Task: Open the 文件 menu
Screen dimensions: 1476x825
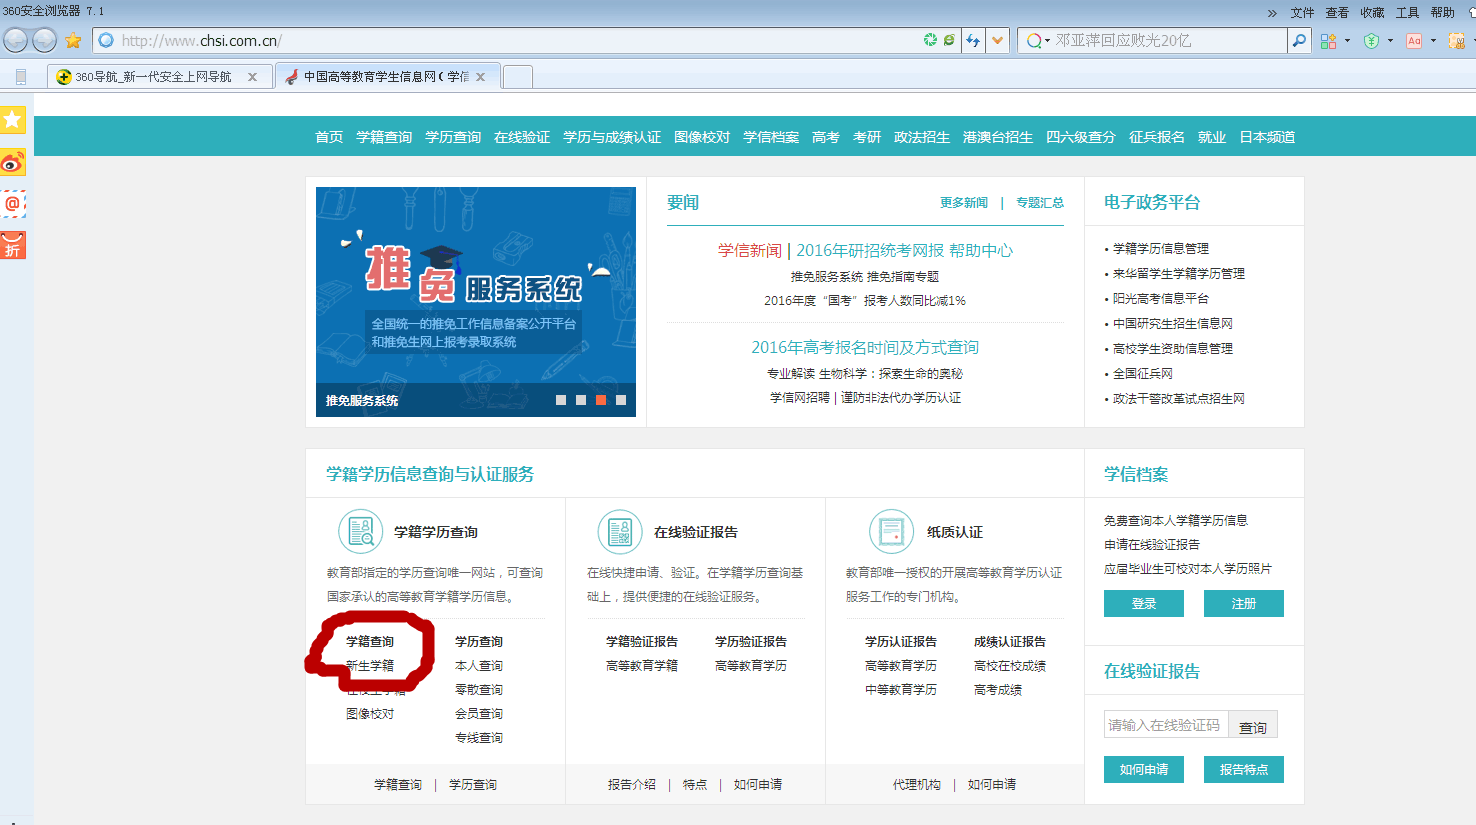Action: [1302, 13]
